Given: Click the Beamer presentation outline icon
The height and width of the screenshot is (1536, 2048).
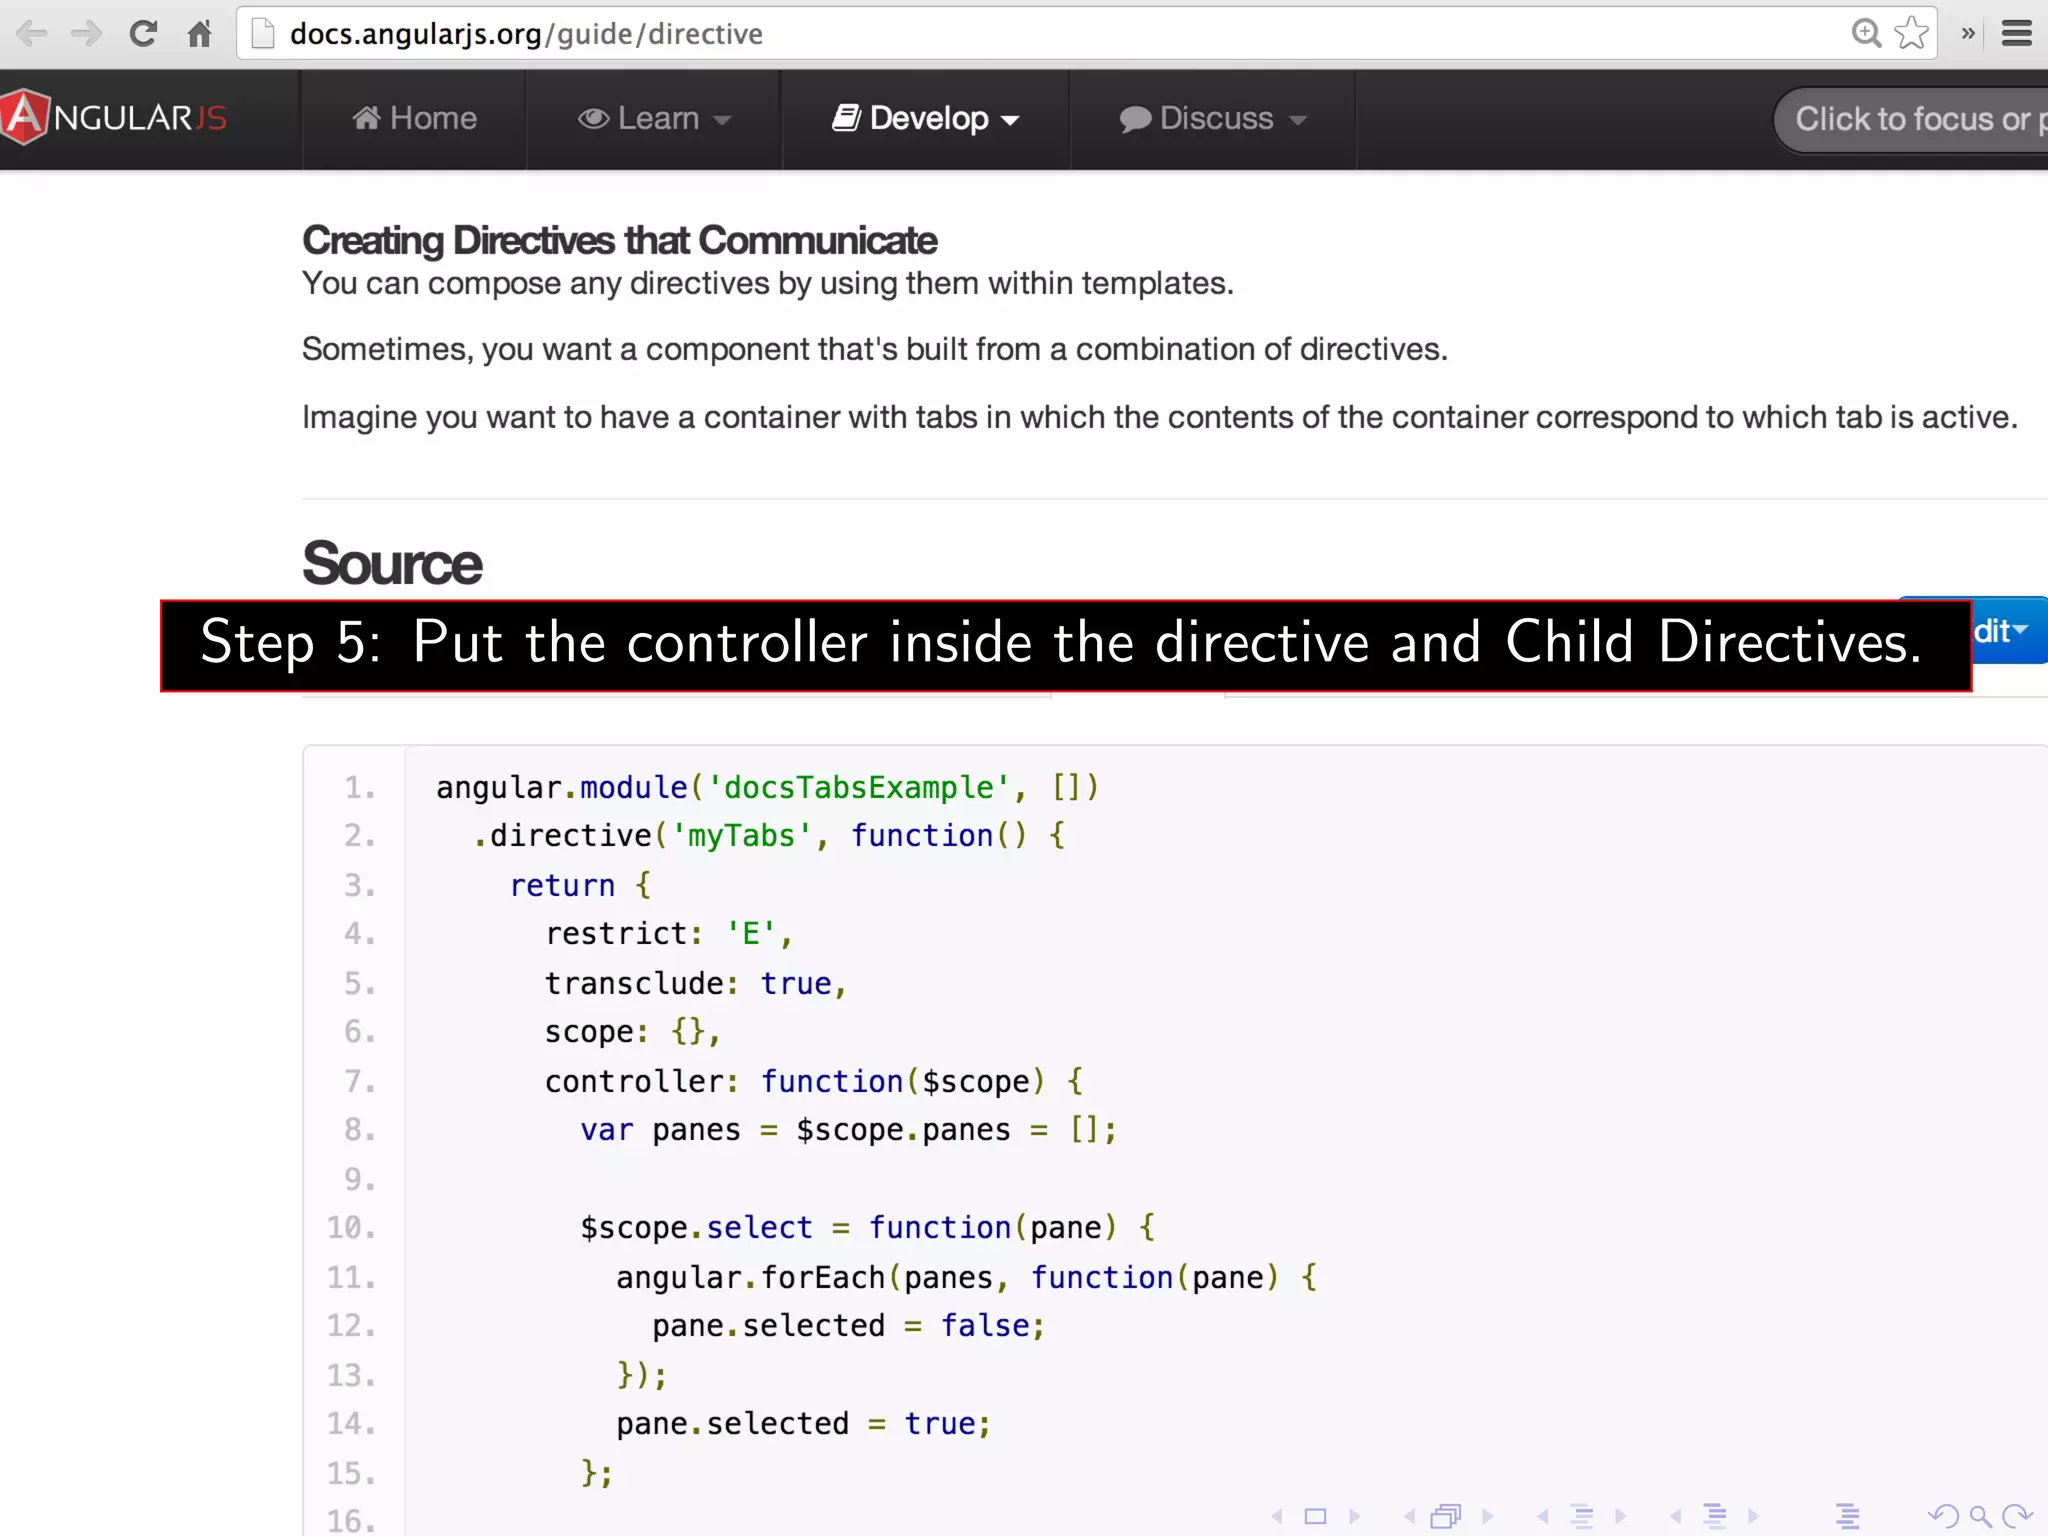Looking at the screenshot, I should [1848, 1517].
